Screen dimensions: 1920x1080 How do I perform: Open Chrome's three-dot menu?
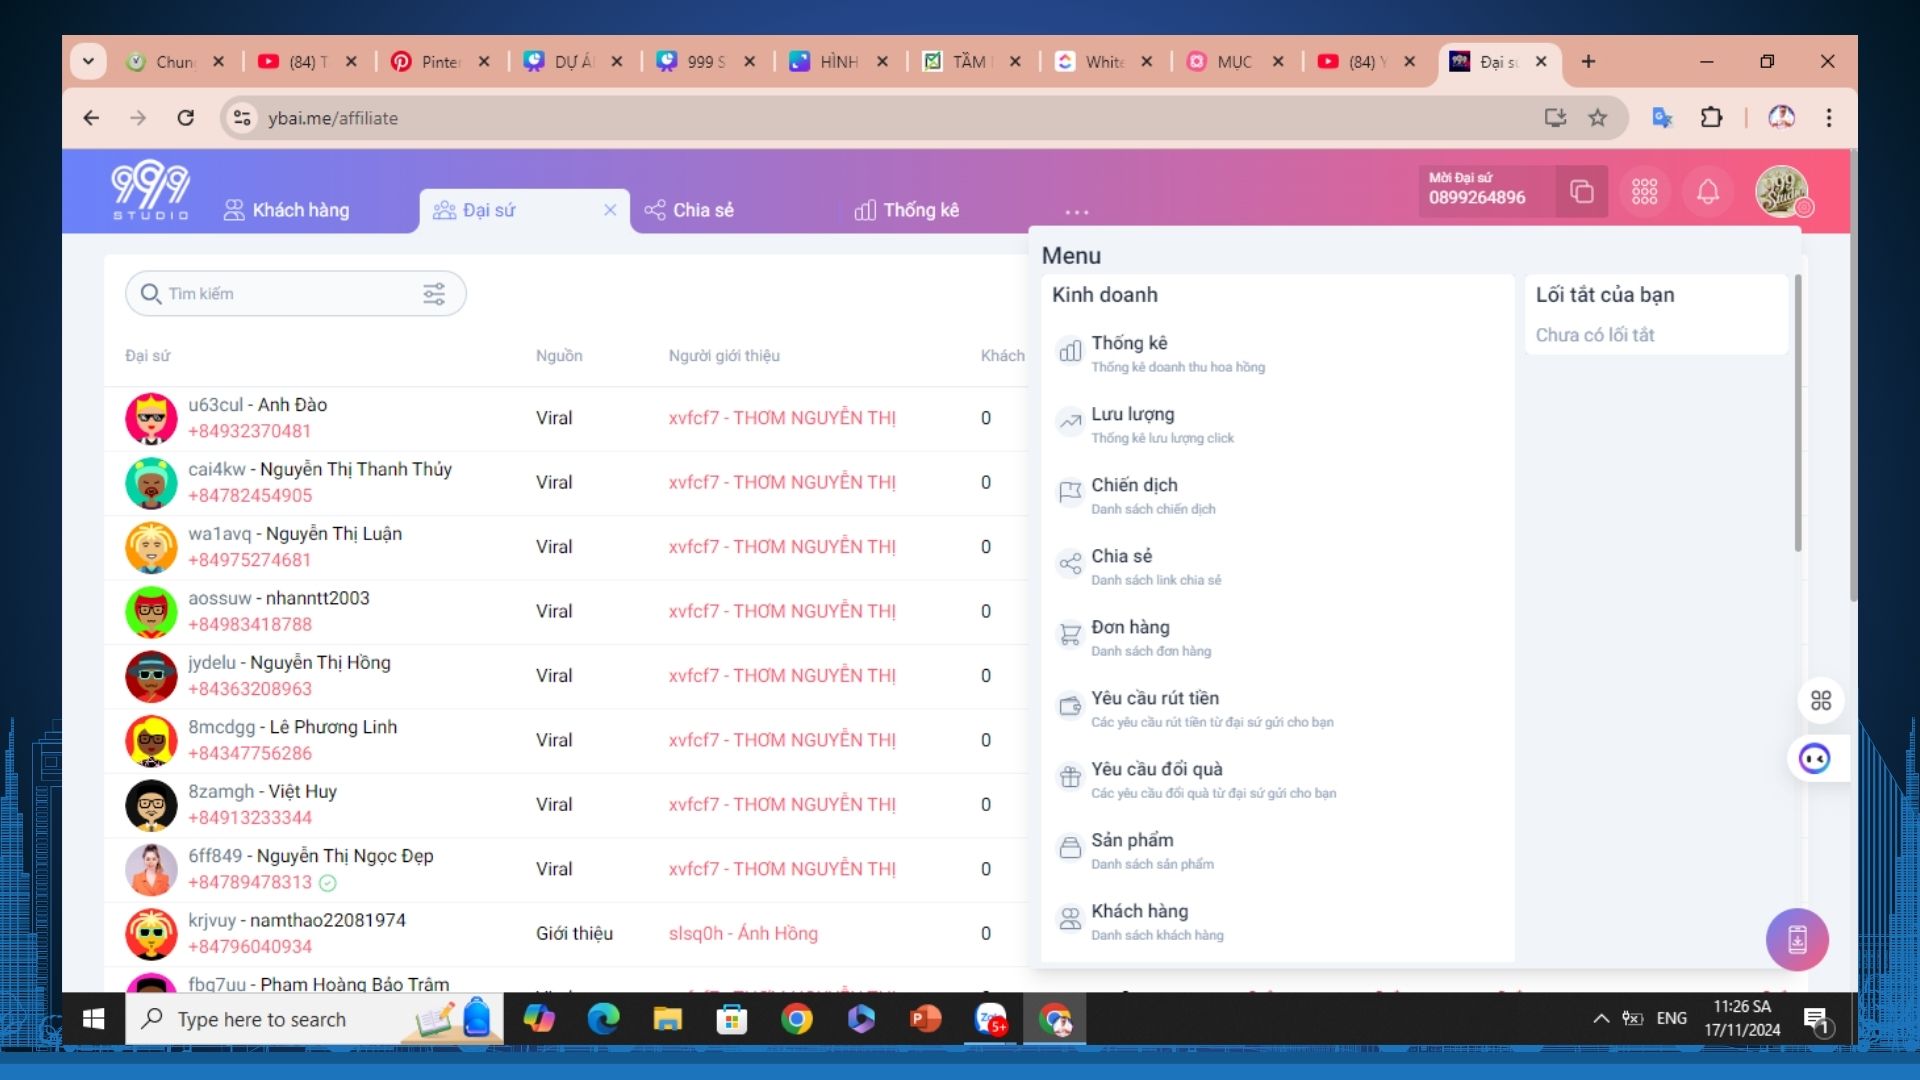click(1828, 118)
